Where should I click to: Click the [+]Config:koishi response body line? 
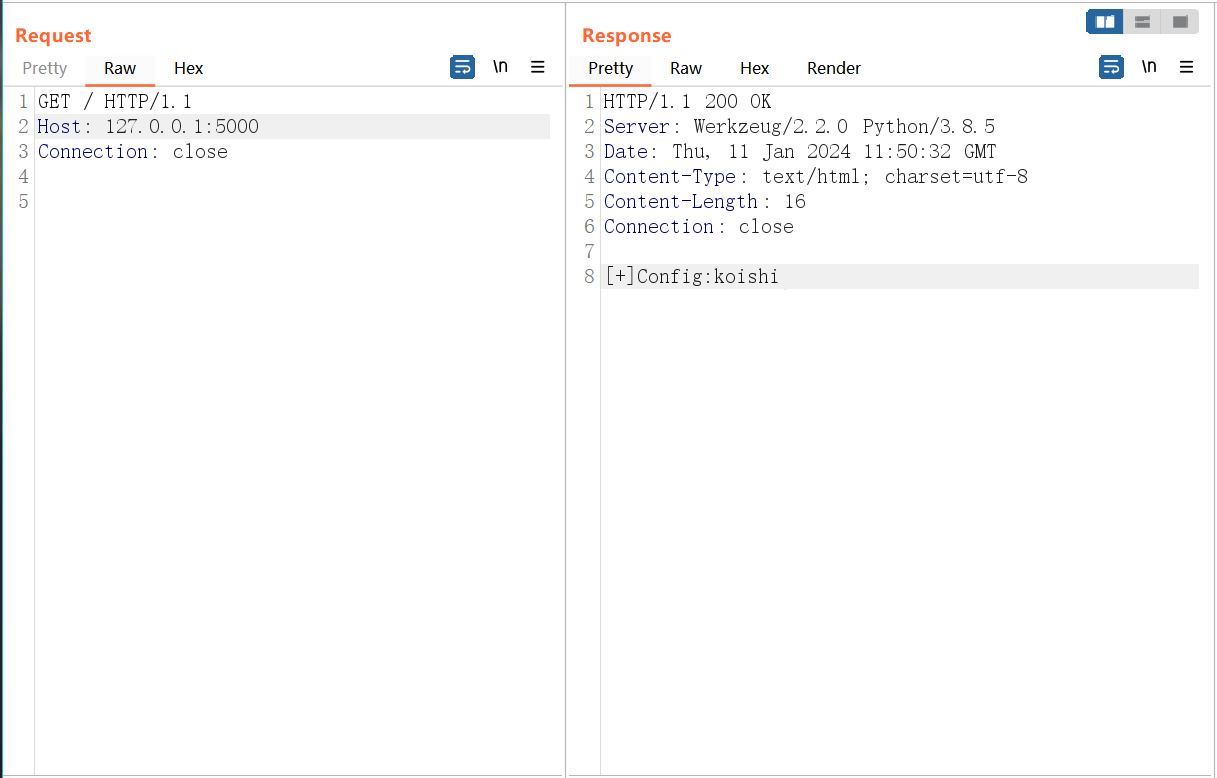tap(692, 277)
